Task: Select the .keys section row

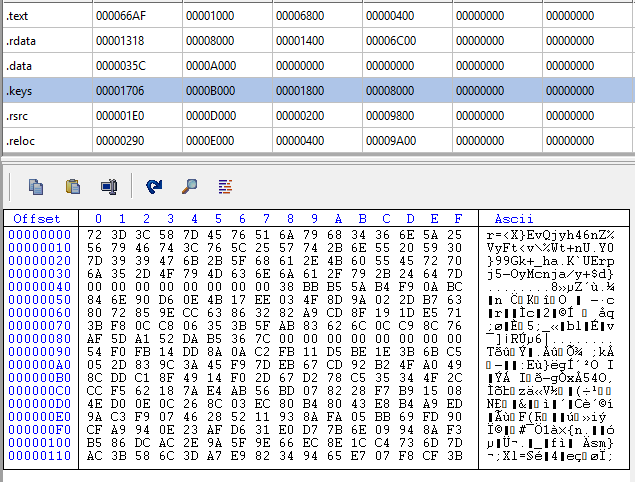Action: [45, 91]
